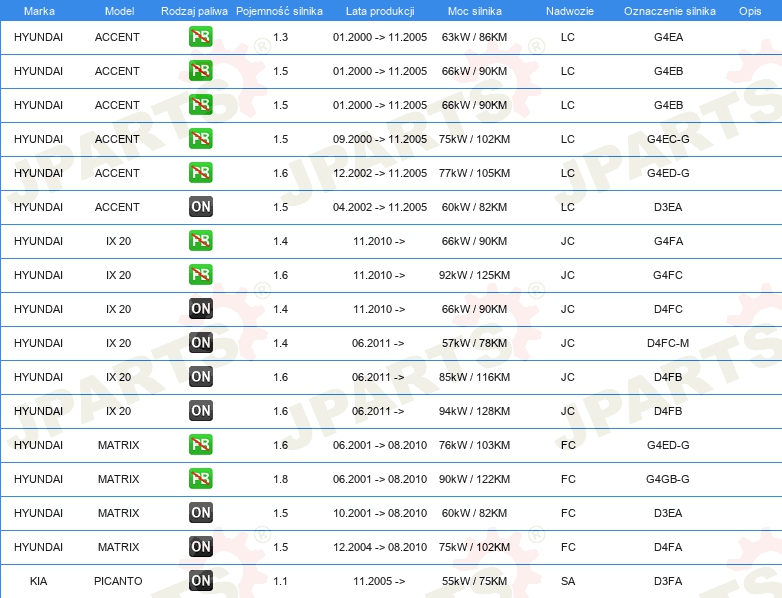
Task: Click the diesel ON icon for Matrix D3EA
Action: click(x=200, y=512)
